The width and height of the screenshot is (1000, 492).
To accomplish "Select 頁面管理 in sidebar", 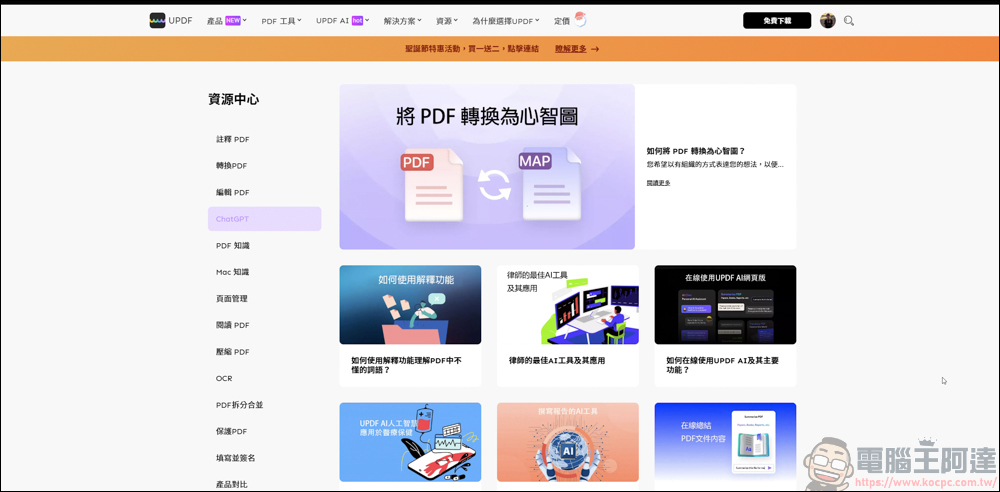I will click(x=232, y=299).
